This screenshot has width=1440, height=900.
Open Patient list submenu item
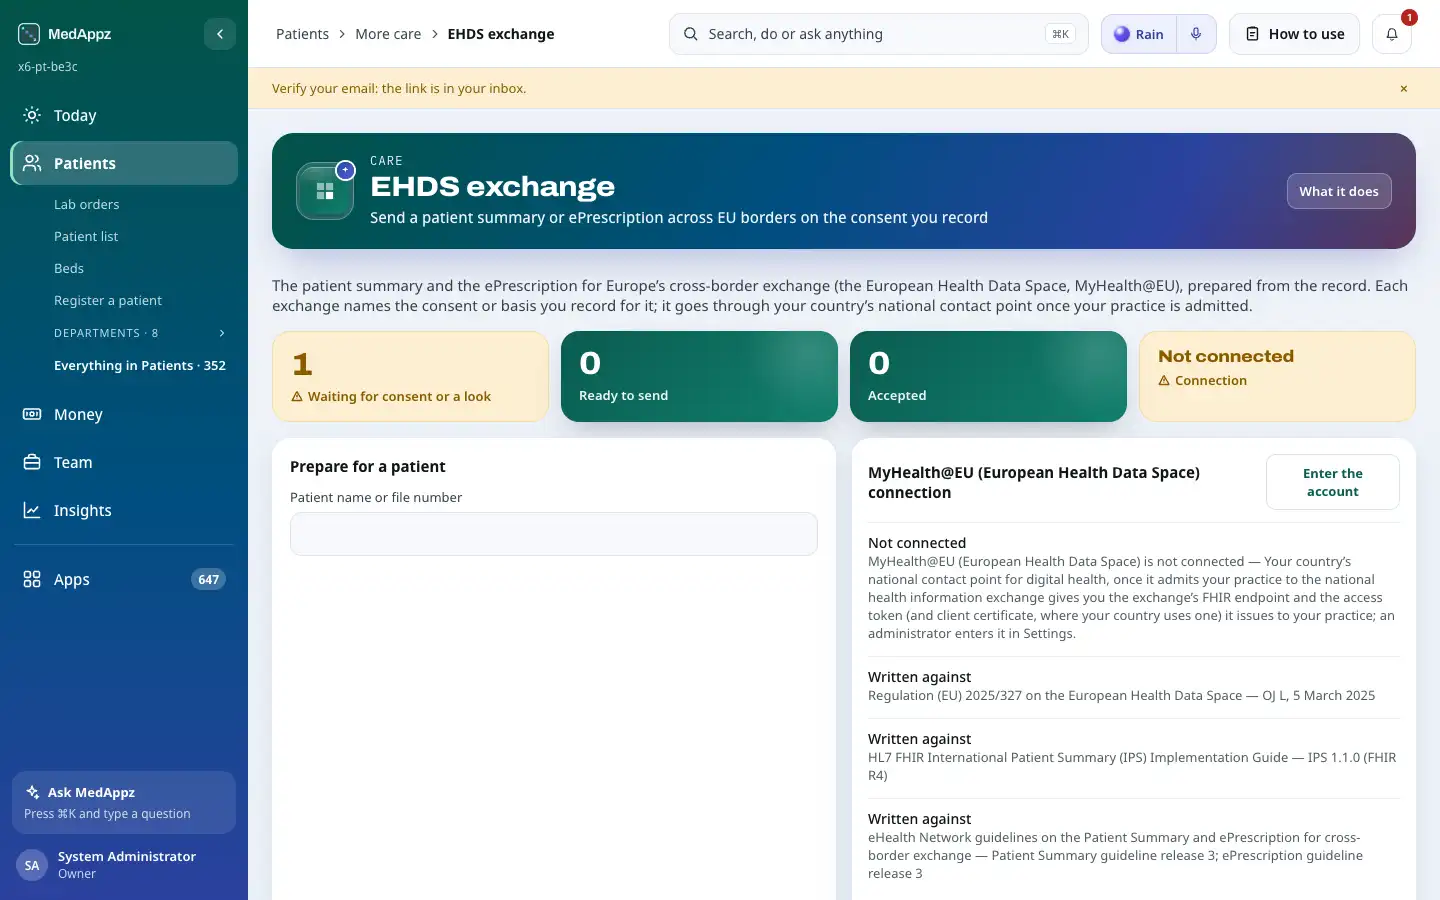tap(86, 236)
